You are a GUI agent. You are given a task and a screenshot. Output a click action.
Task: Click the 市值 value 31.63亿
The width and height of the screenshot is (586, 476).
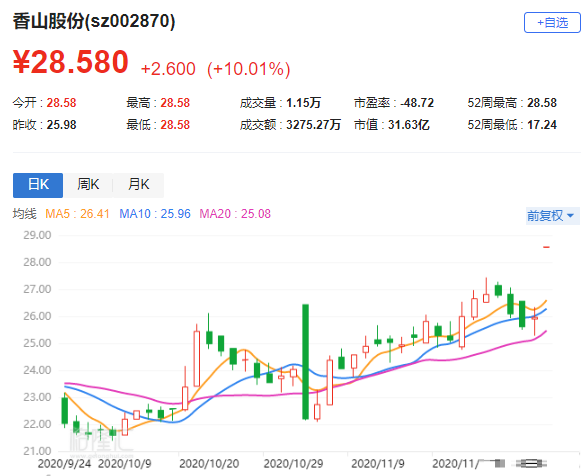408,125
